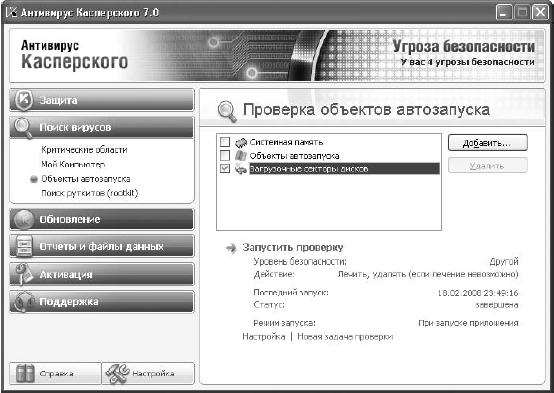This screenshot has width=554, height=393.
Task: Click the reports icon beside Отчеты и файлы данных
Action: tap(24, 246)
